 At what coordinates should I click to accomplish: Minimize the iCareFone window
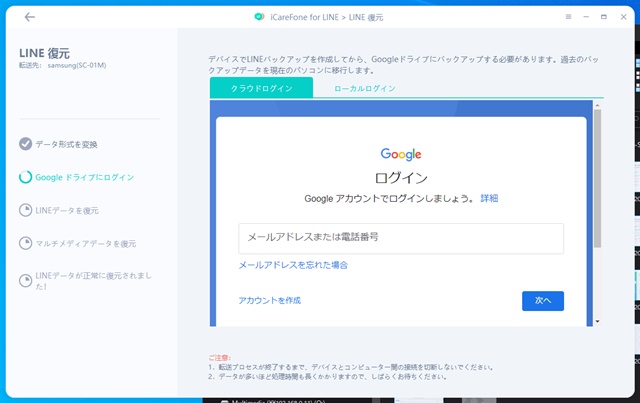point(586,17)
